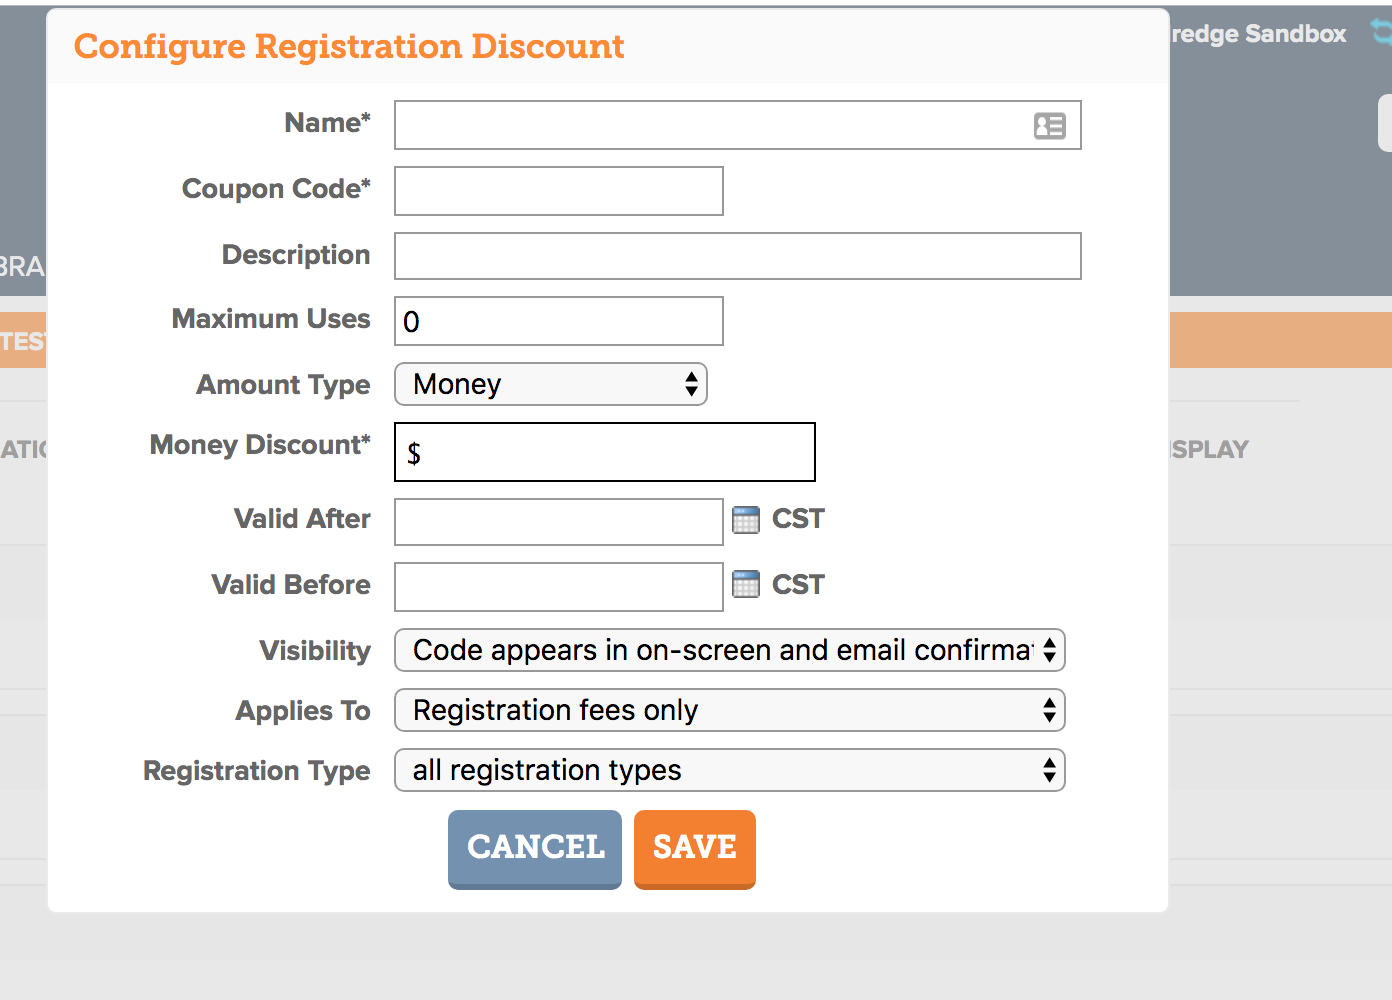This screenshot has width=1392, height=1000.
Task: Click the refresh icon beside Sandbox text
Action: point(1382,33)
